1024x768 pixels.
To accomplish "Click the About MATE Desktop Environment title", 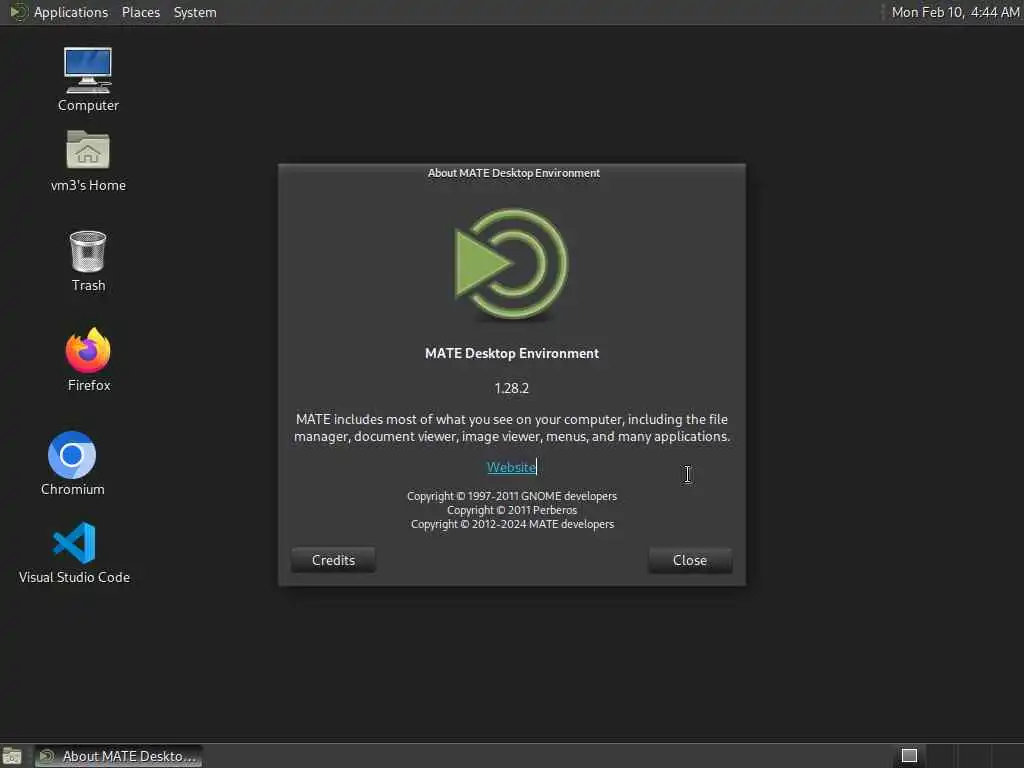I will pyautogui.click(x=513, y=173).
